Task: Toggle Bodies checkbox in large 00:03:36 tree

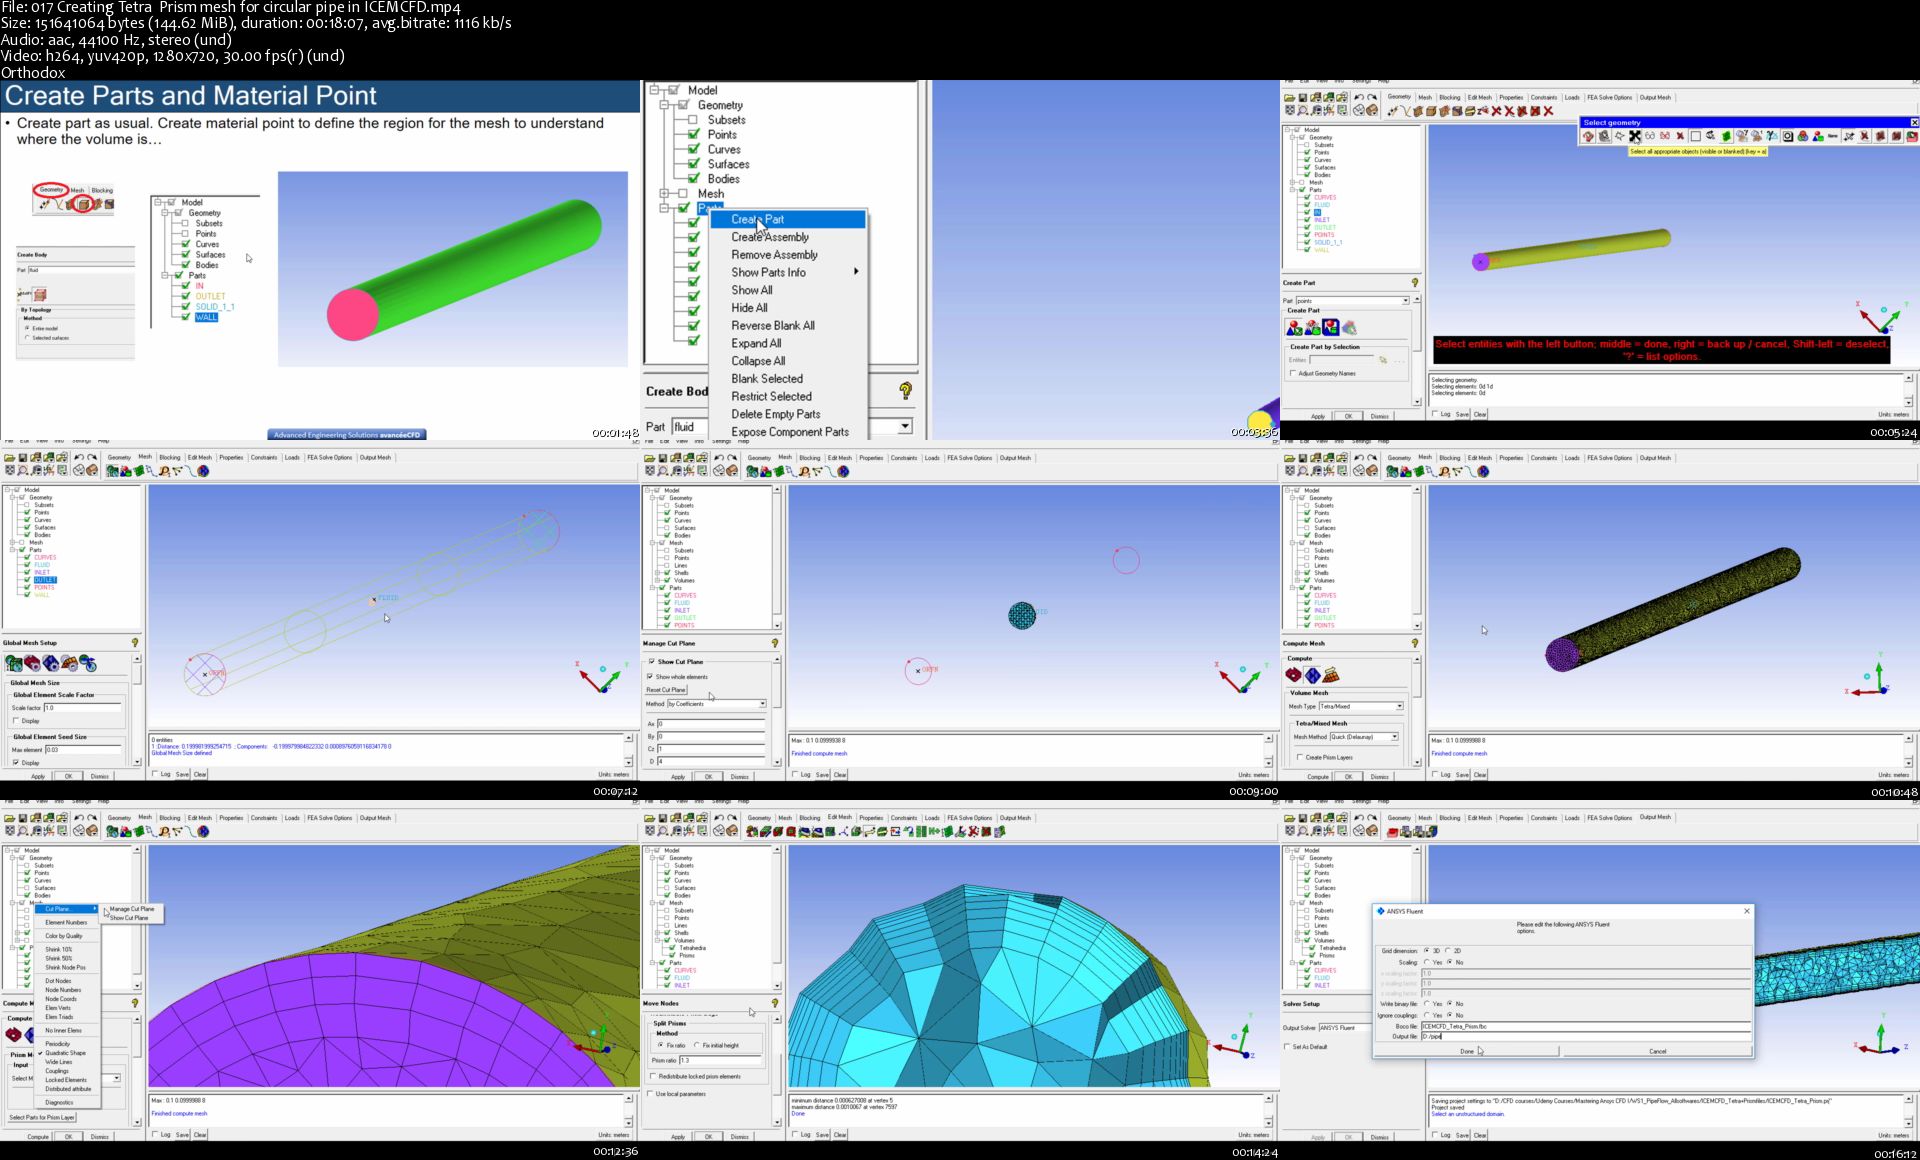Action: pos(693,179)
